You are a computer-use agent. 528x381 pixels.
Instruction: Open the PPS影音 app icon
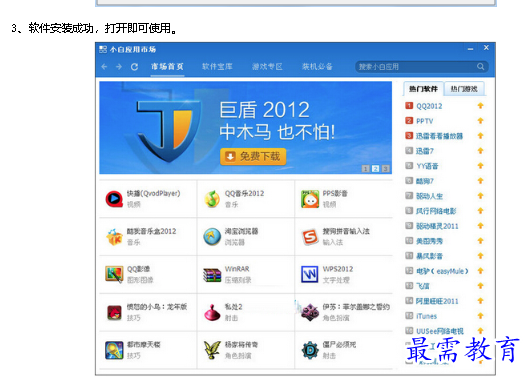[310, 199]
